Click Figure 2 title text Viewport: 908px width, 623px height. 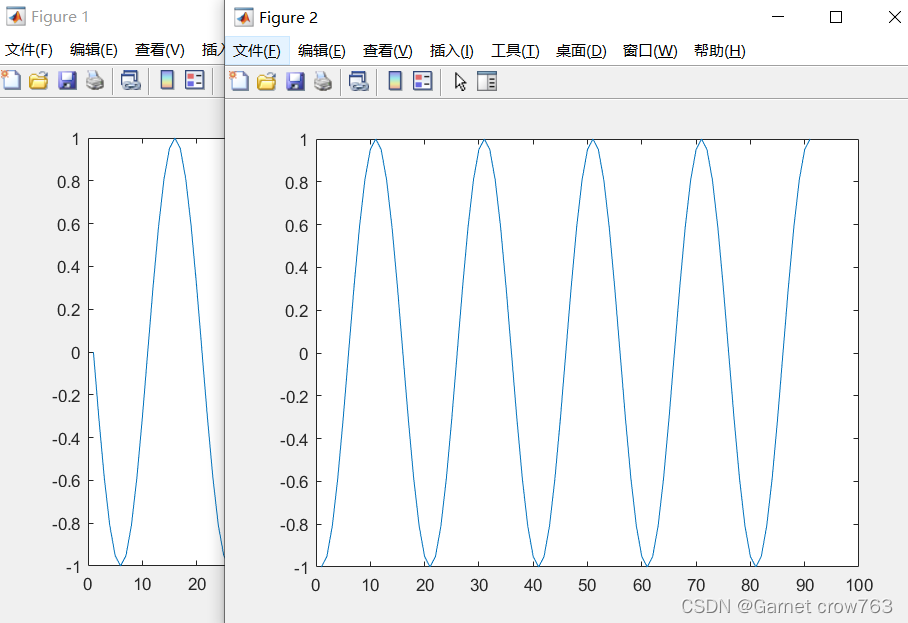coord(288,18)
